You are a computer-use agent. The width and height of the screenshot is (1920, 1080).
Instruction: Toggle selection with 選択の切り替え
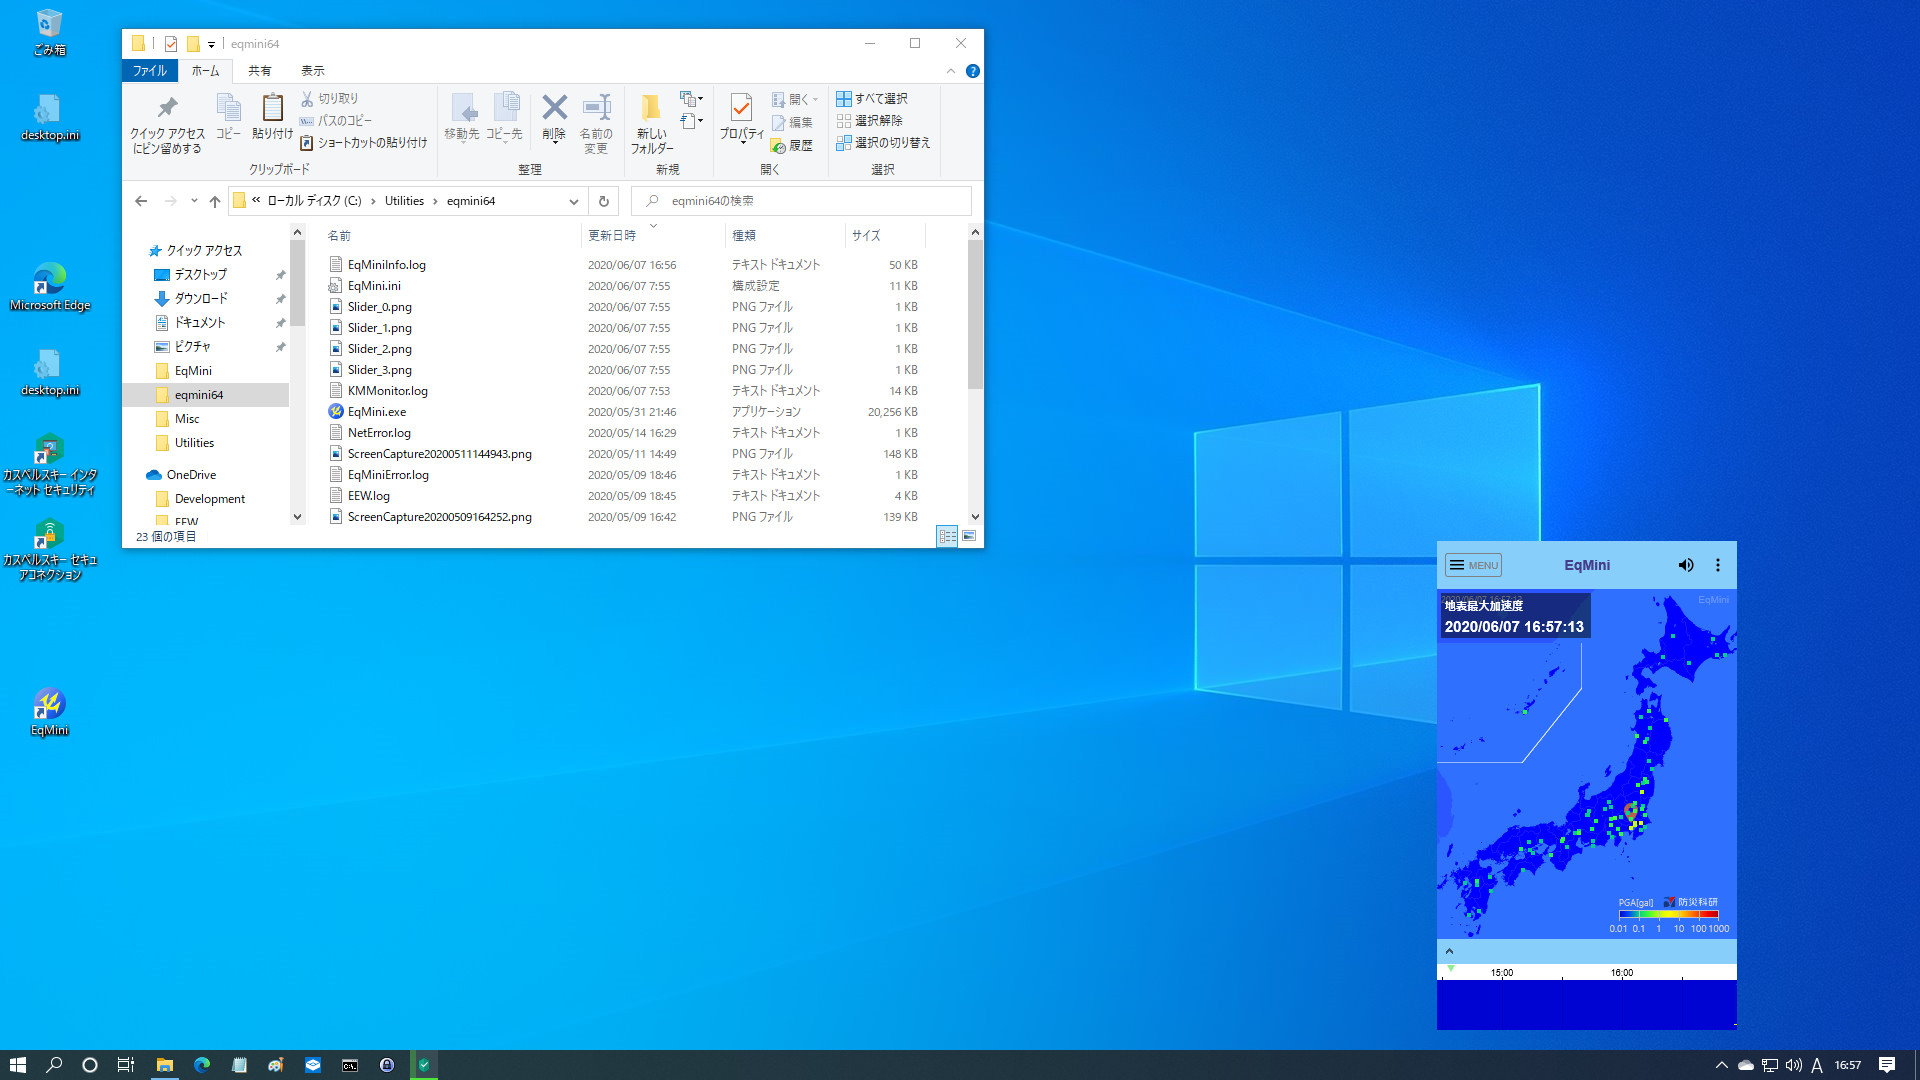click(883, 143)
